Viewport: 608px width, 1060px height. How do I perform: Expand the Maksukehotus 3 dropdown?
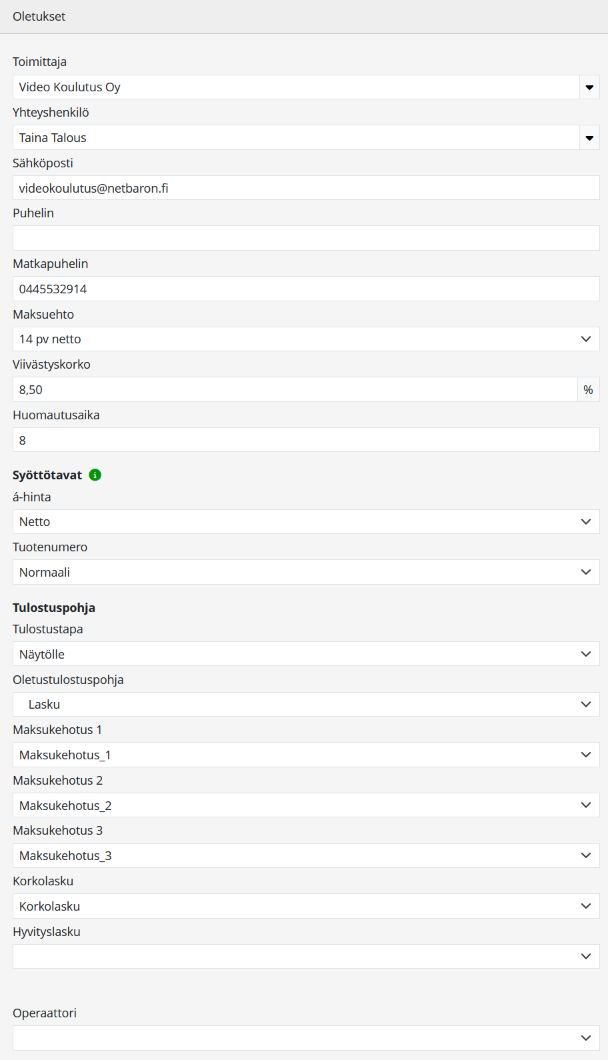(305, 856)
